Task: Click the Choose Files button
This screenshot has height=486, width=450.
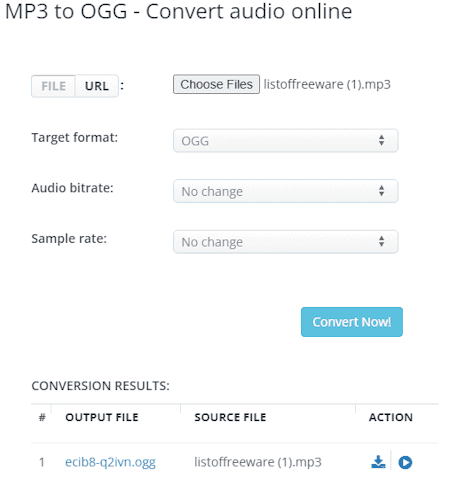Action: [216, 84]
